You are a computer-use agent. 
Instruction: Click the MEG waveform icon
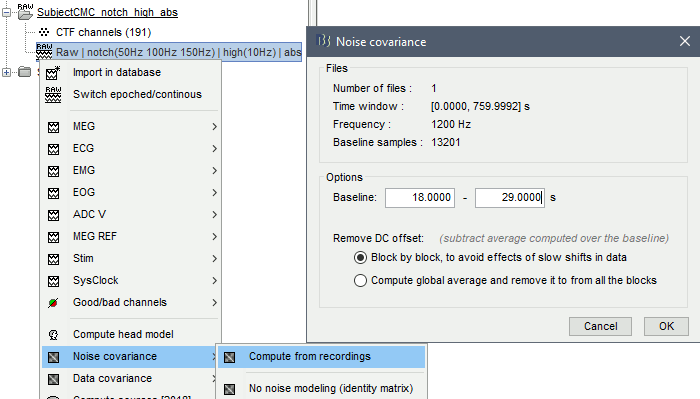pos(54,127)
